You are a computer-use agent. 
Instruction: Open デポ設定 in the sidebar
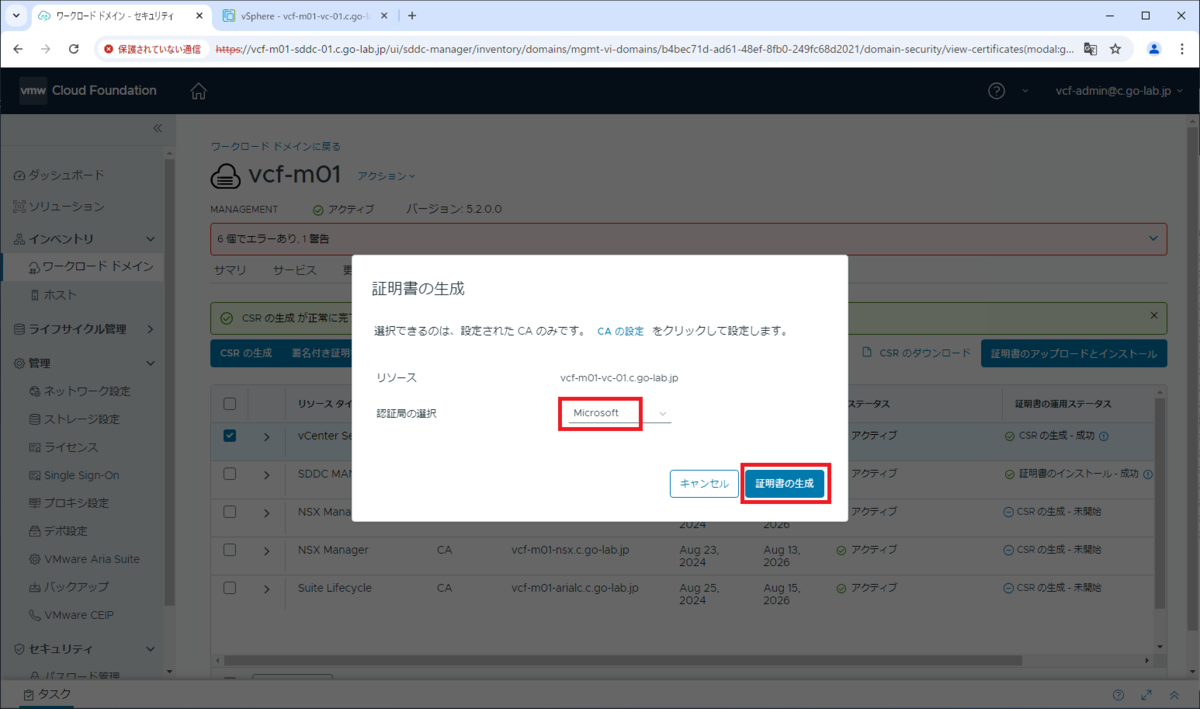[x=65, y=531]
